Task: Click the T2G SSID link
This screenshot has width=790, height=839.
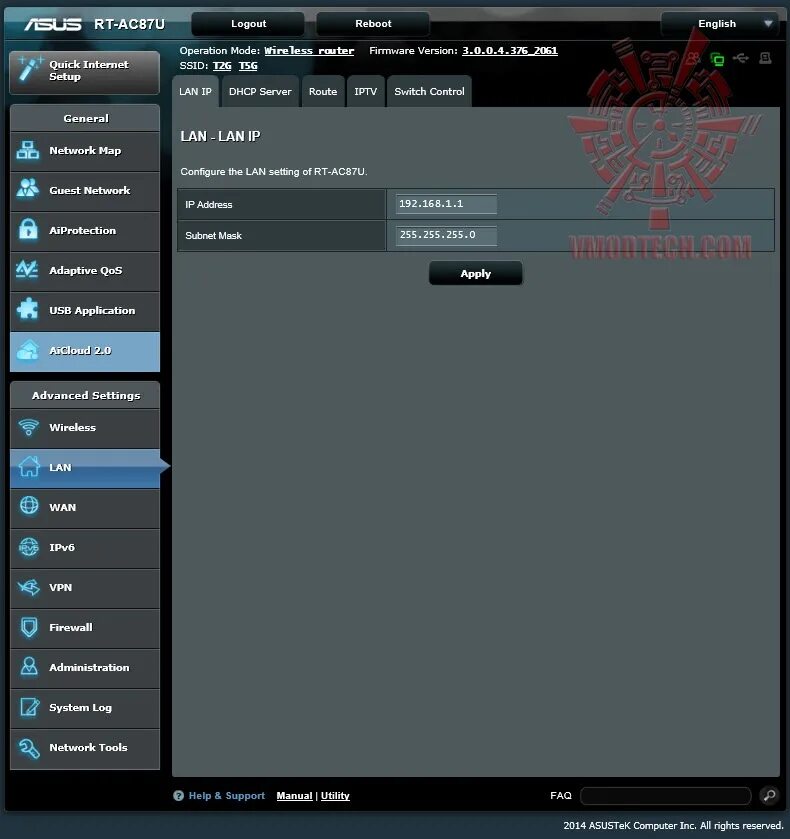Action: point(222,66)
